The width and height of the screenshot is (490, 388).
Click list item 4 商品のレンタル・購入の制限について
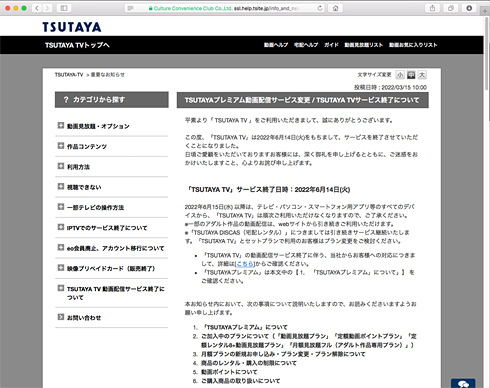coord(249,363)
